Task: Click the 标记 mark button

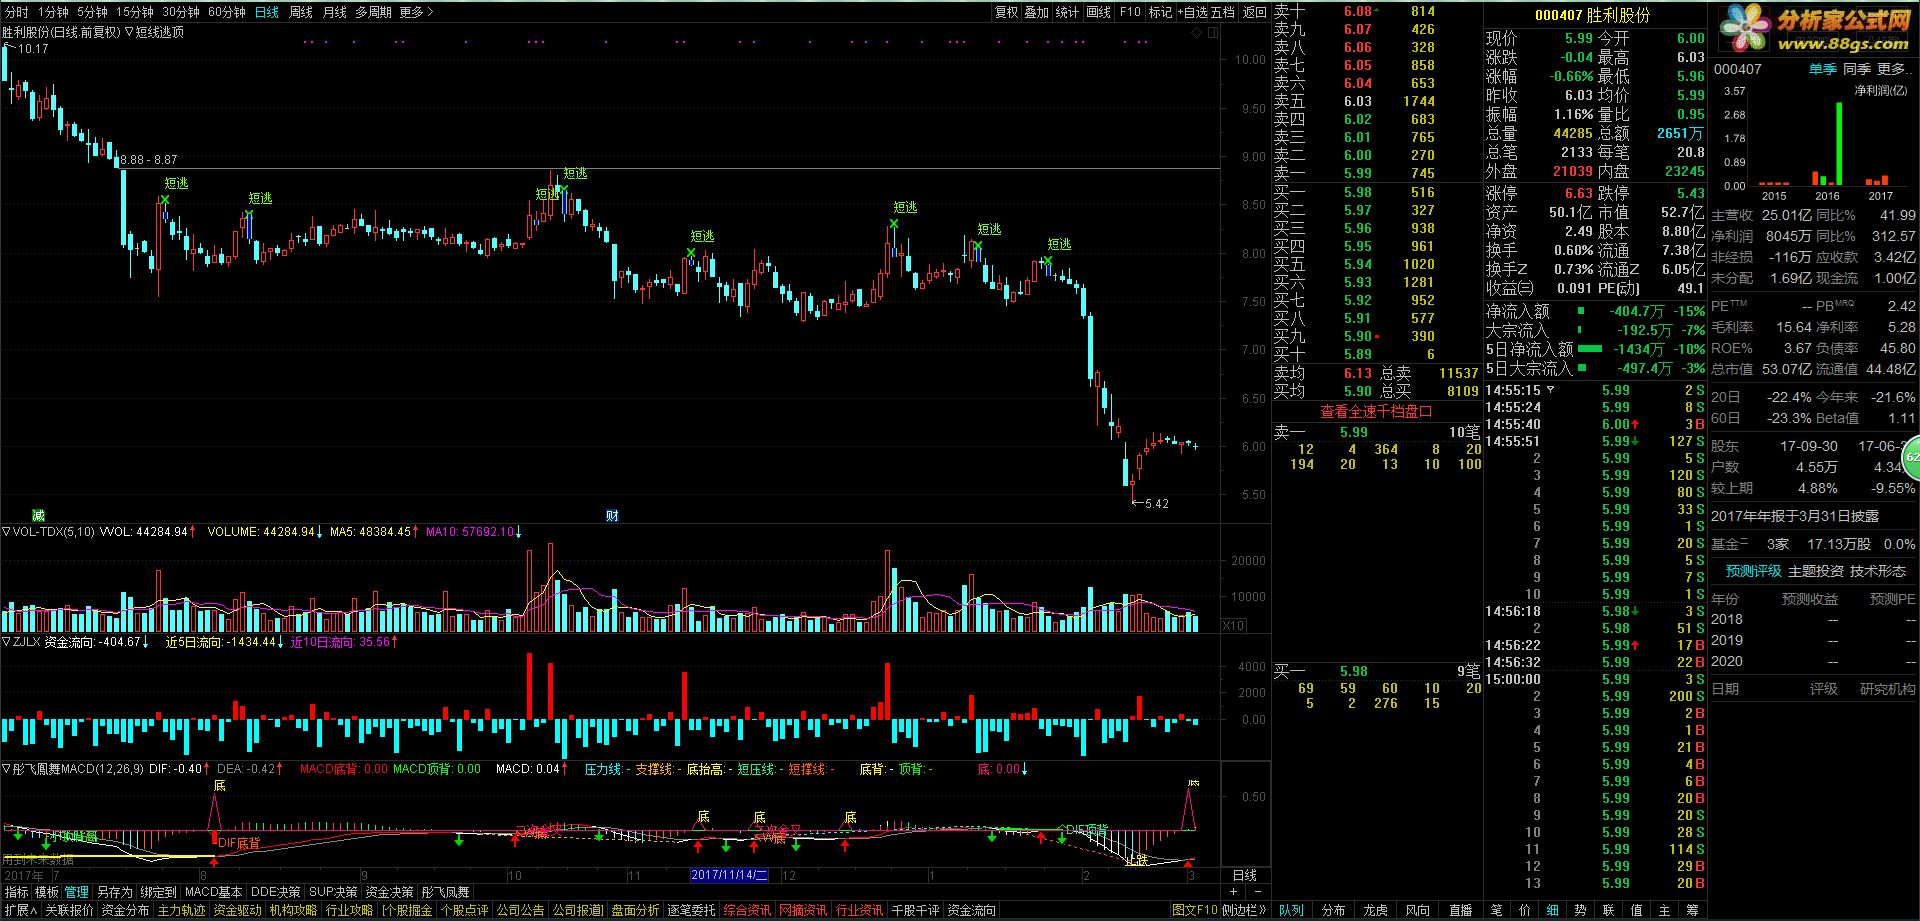Action: 1160,12
